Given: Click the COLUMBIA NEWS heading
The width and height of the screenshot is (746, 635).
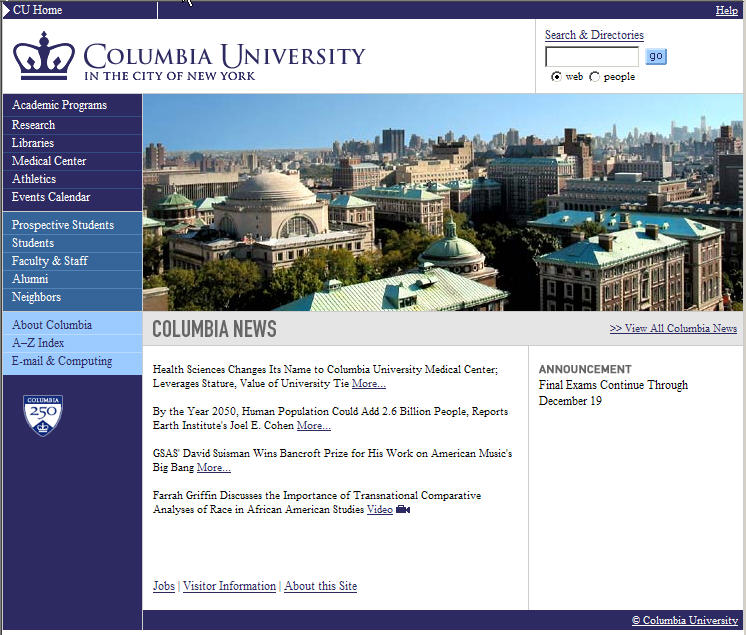Looking at the screenshot, I should (214, 329).
